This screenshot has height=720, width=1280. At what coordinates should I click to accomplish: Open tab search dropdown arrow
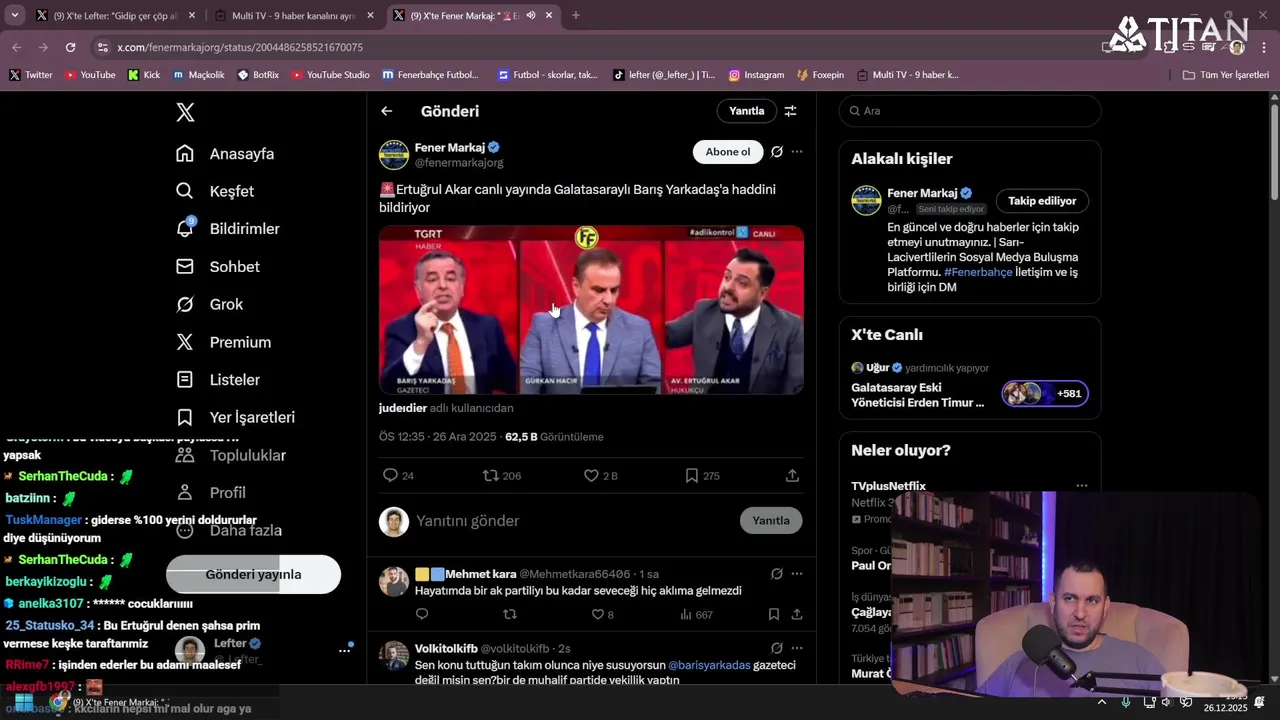point(14,16)
